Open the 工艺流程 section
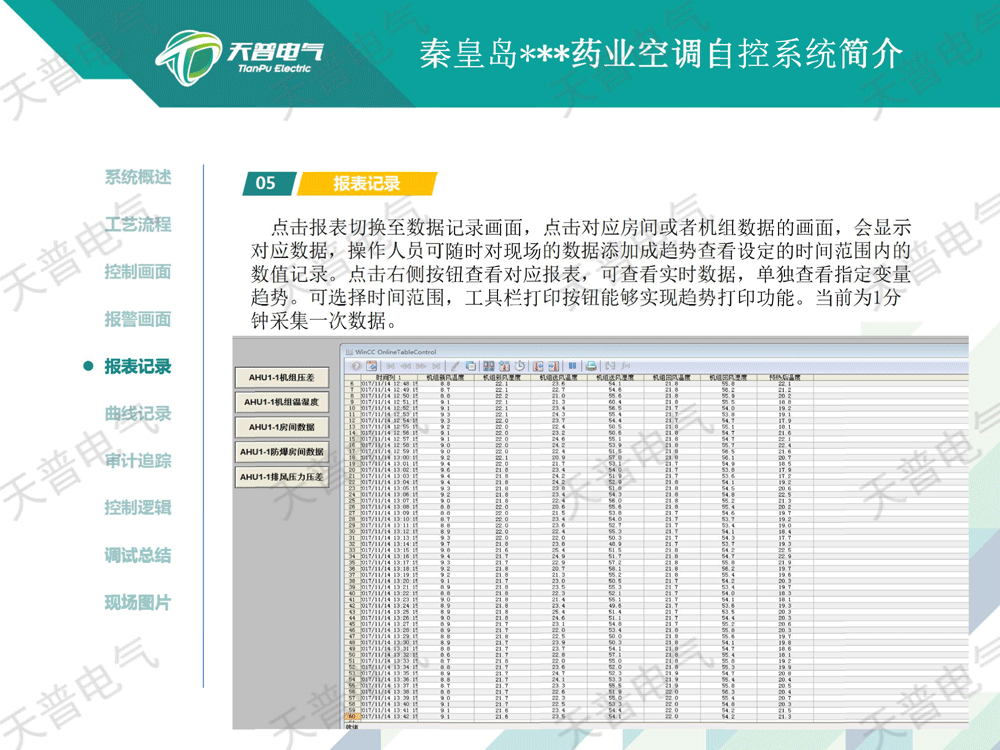 click(138, 224)
